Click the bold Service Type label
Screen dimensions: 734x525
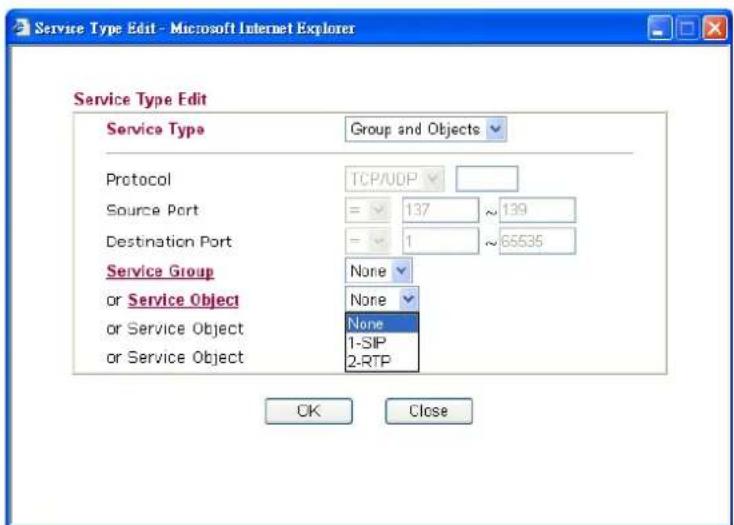155,129
